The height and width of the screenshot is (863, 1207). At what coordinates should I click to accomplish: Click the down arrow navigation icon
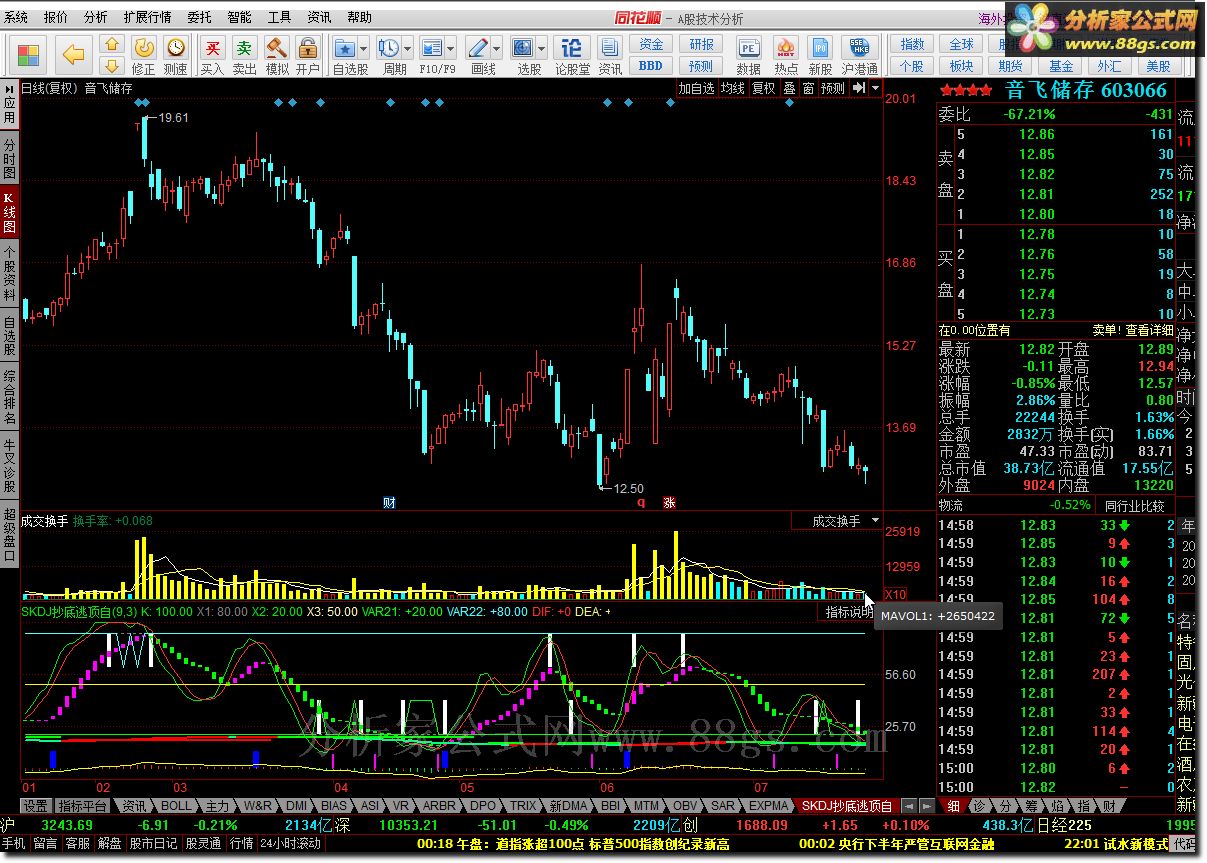tap(112, 66)
